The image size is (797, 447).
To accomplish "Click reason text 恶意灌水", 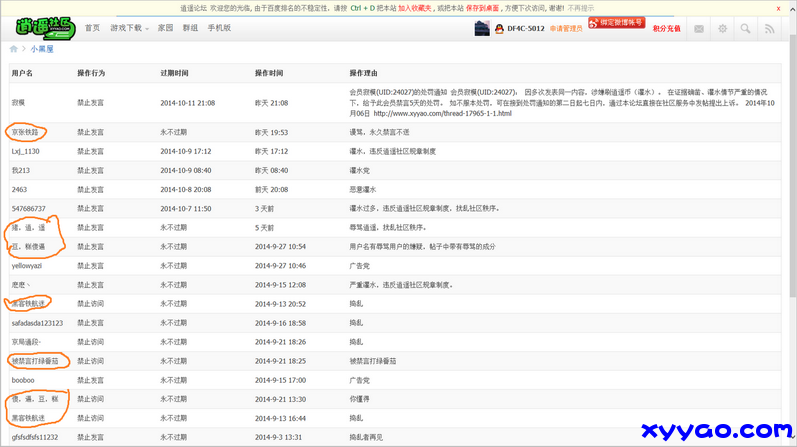I will click(363, 189).
